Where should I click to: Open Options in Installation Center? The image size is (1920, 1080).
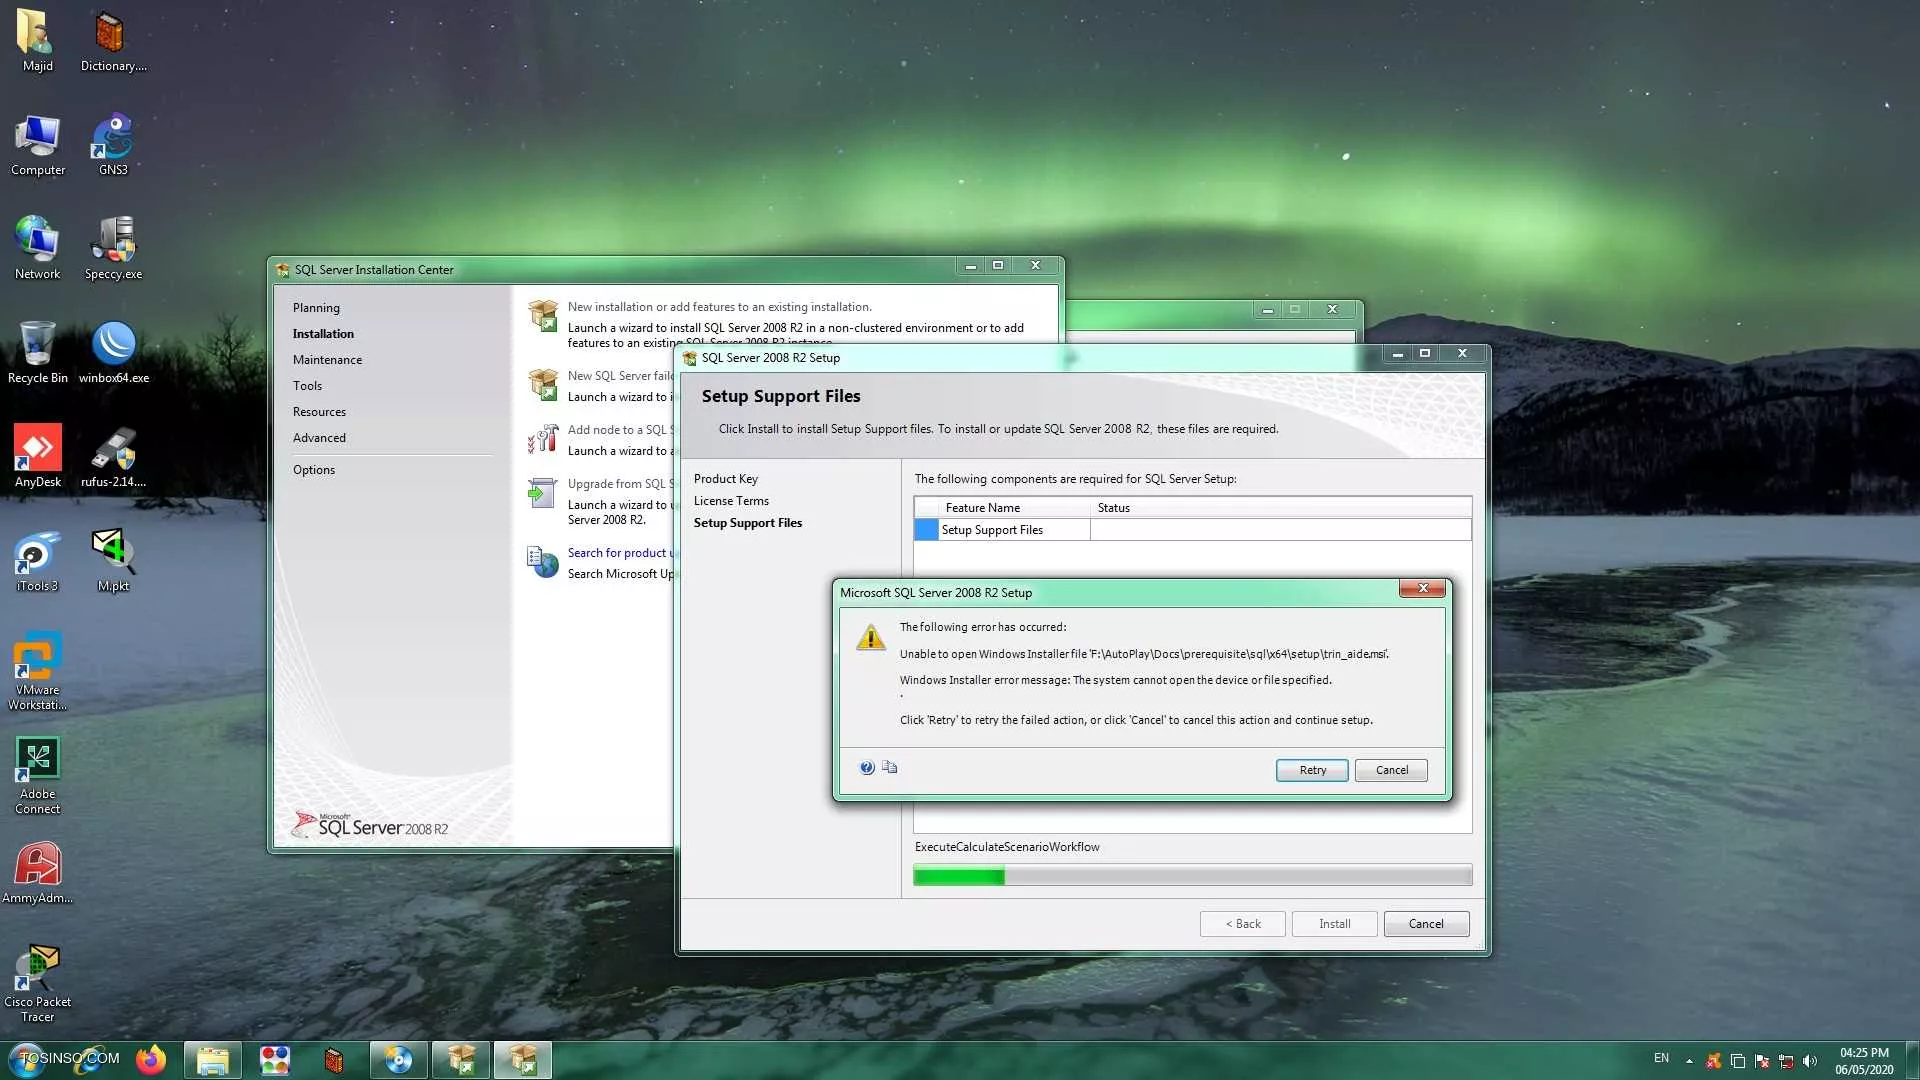click(x=314, y=470)
